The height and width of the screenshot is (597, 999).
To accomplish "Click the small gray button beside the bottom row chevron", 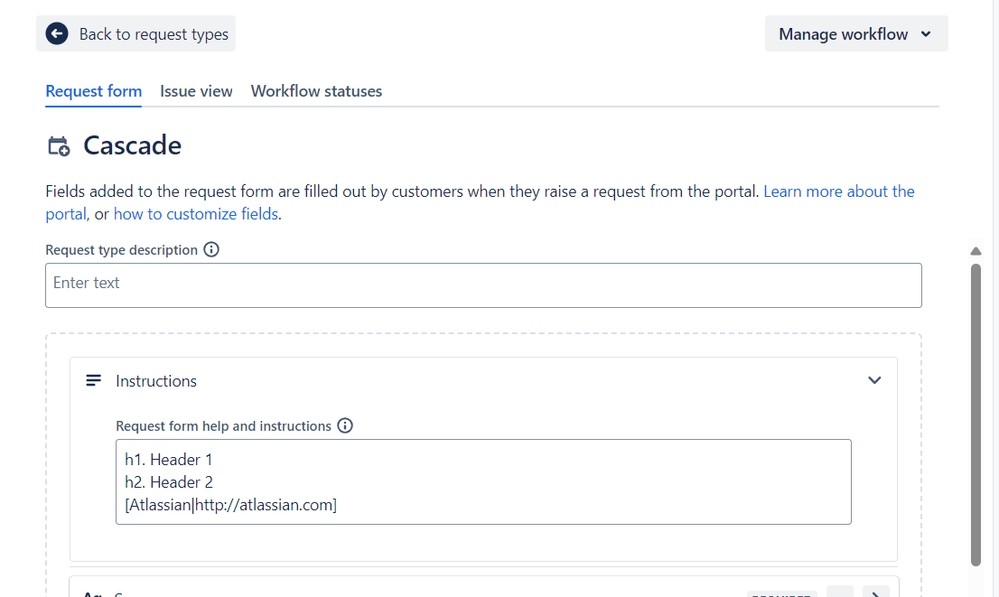I will pos(840,592).
